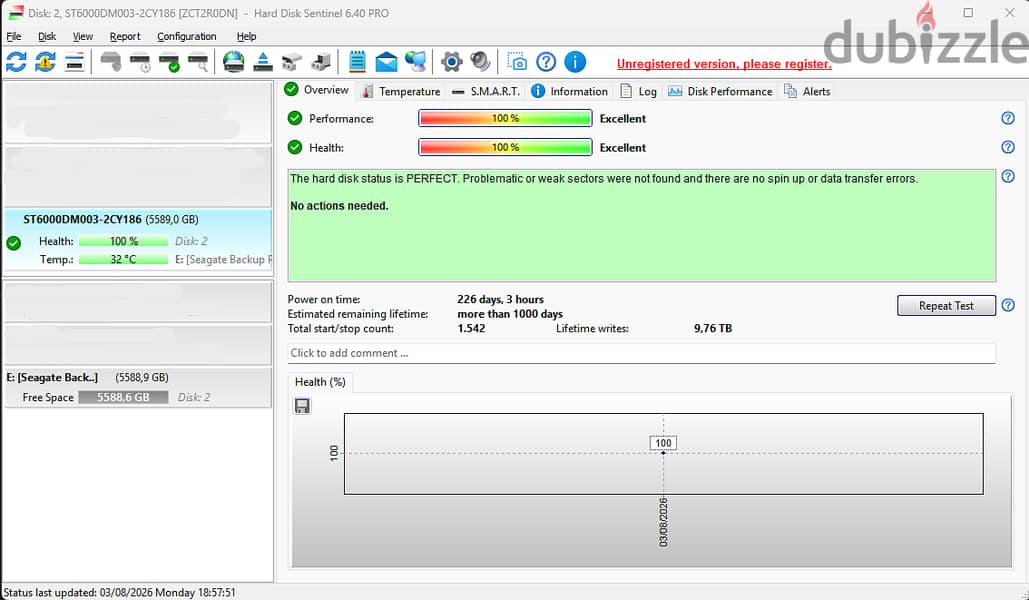Click the blue eject disk toolbar icon
Image resolution: width=1029 pixels, height=600 pixels.
pyautogui.click(x=262, y=62)
